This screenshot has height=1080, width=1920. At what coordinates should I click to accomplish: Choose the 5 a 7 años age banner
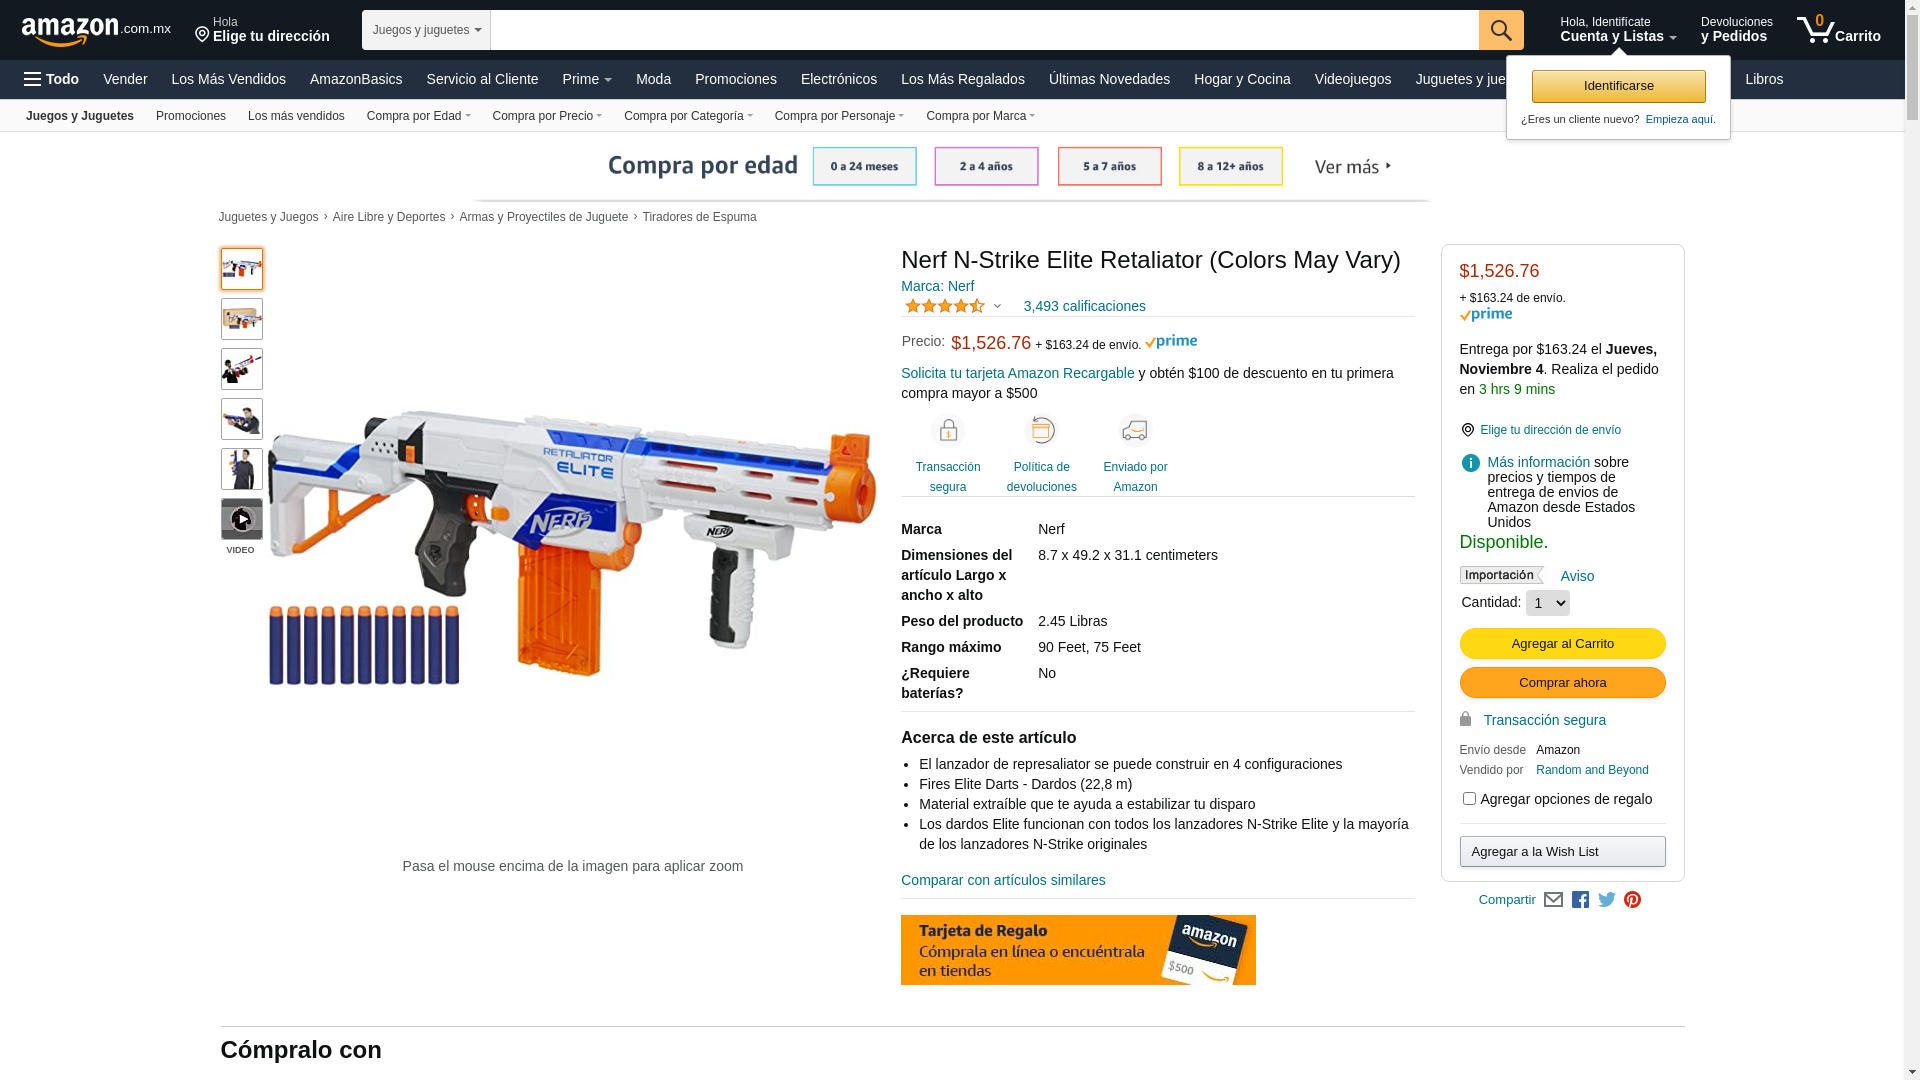click(1109, 166)
